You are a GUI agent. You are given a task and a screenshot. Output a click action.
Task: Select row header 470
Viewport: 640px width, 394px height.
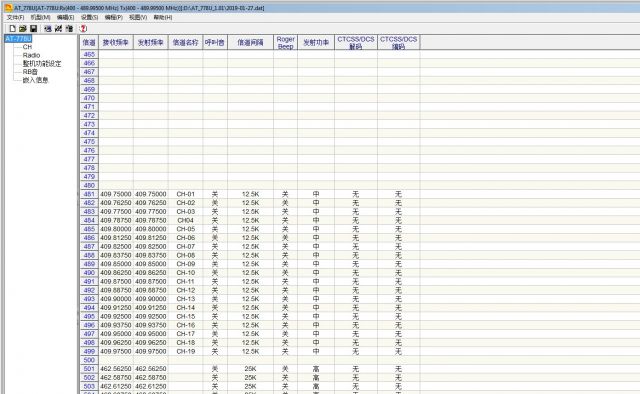(x=89, y=98)
